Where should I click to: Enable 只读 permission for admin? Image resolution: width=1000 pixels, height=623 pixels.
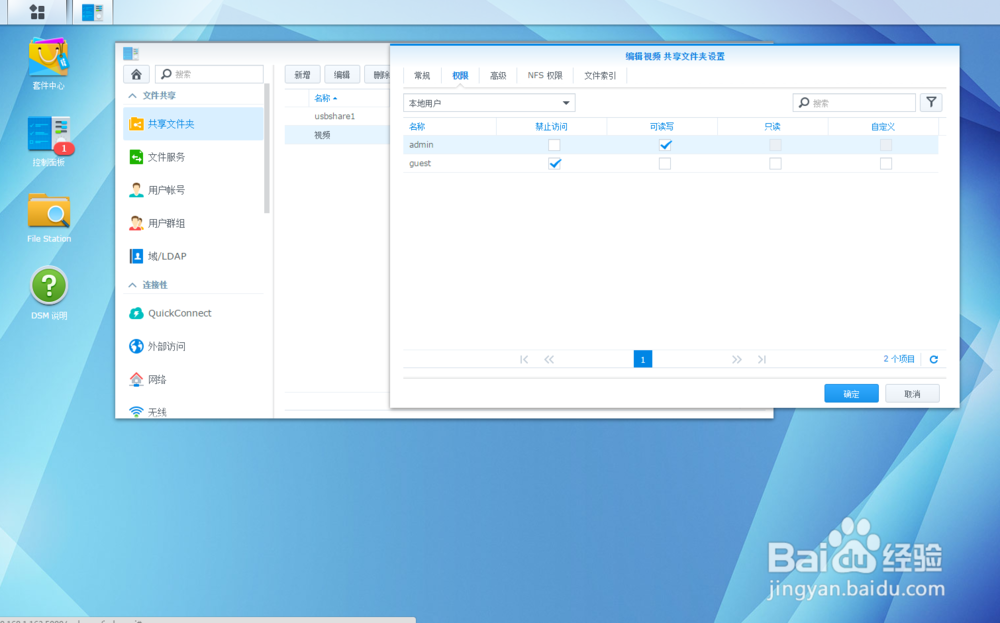tap(775, 144)
